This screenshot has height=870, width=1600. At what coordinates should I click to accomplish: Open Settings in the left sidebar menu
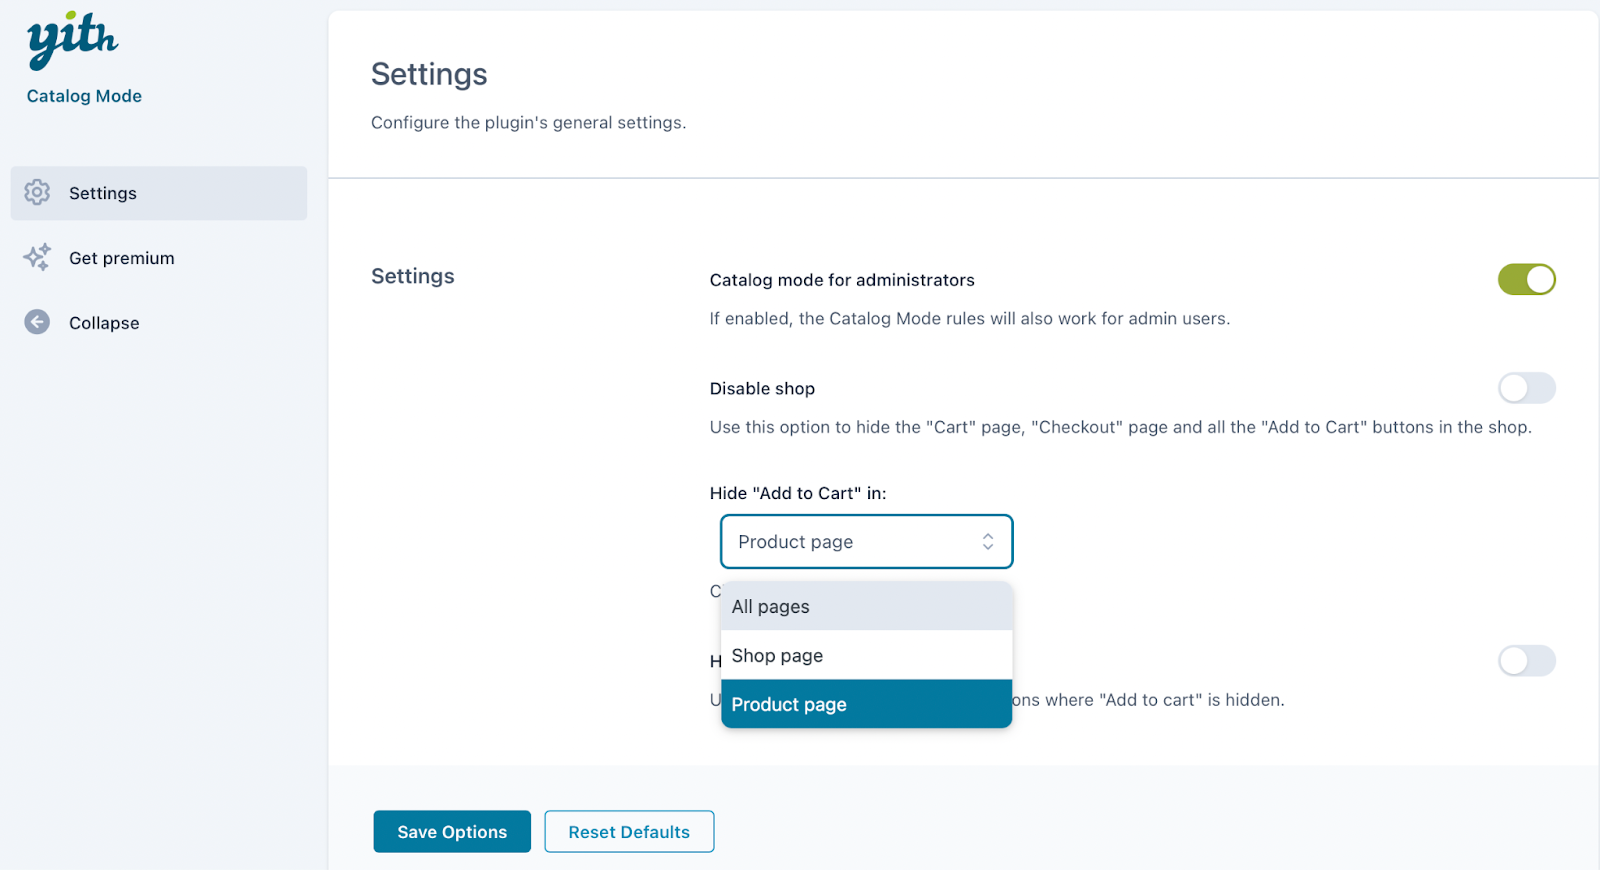102,193
